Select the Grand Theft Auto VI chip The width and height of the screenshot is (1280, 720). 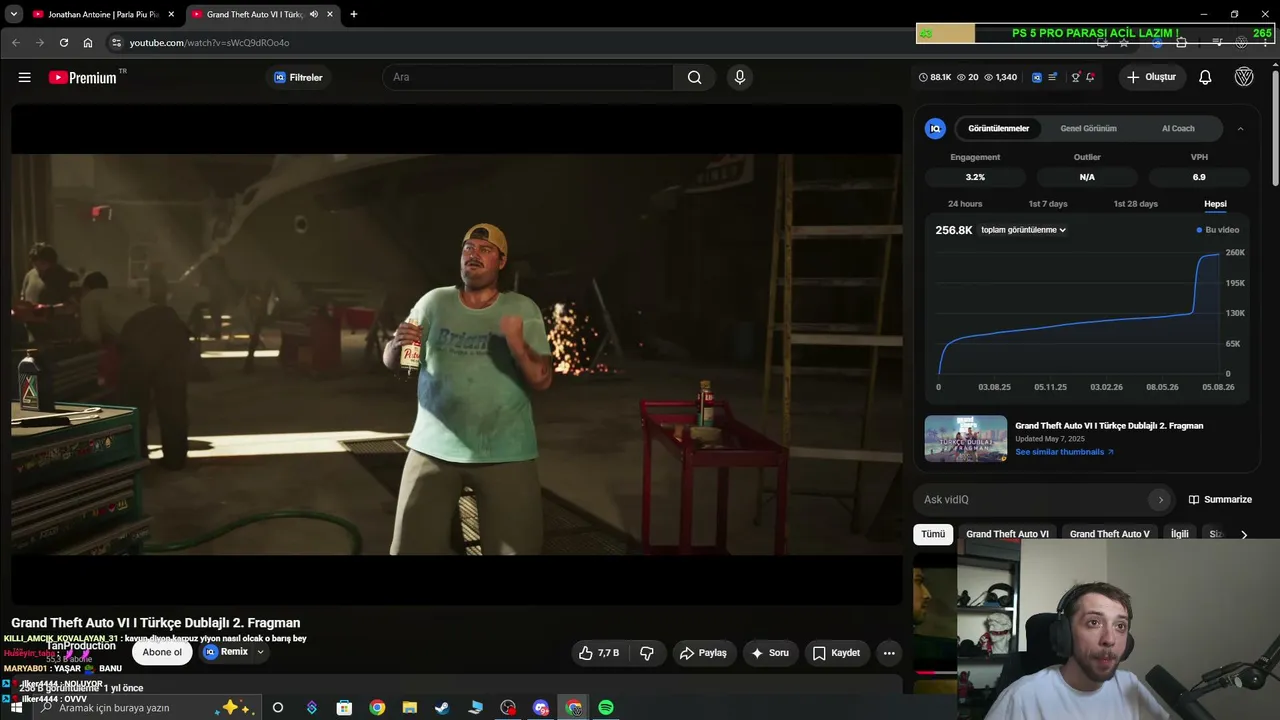point(1007,534)
